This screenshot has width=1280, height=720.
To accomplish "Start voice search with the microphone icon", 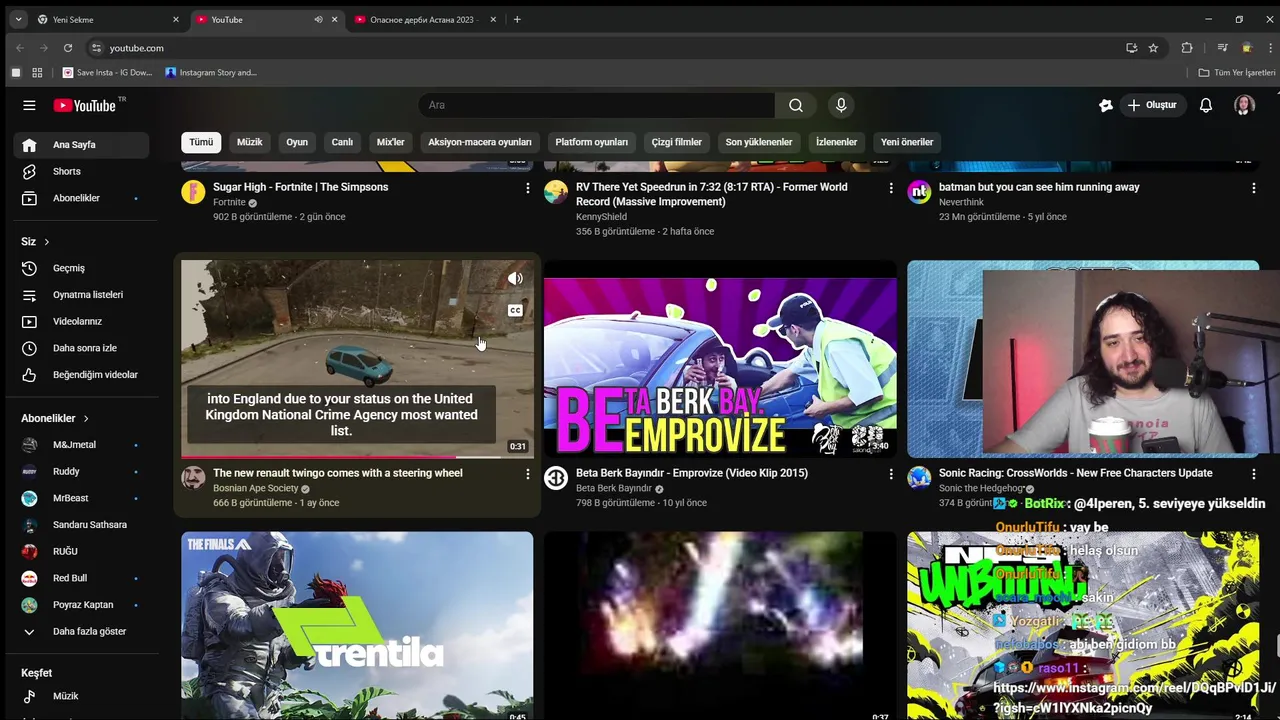I will click(841, 105).
